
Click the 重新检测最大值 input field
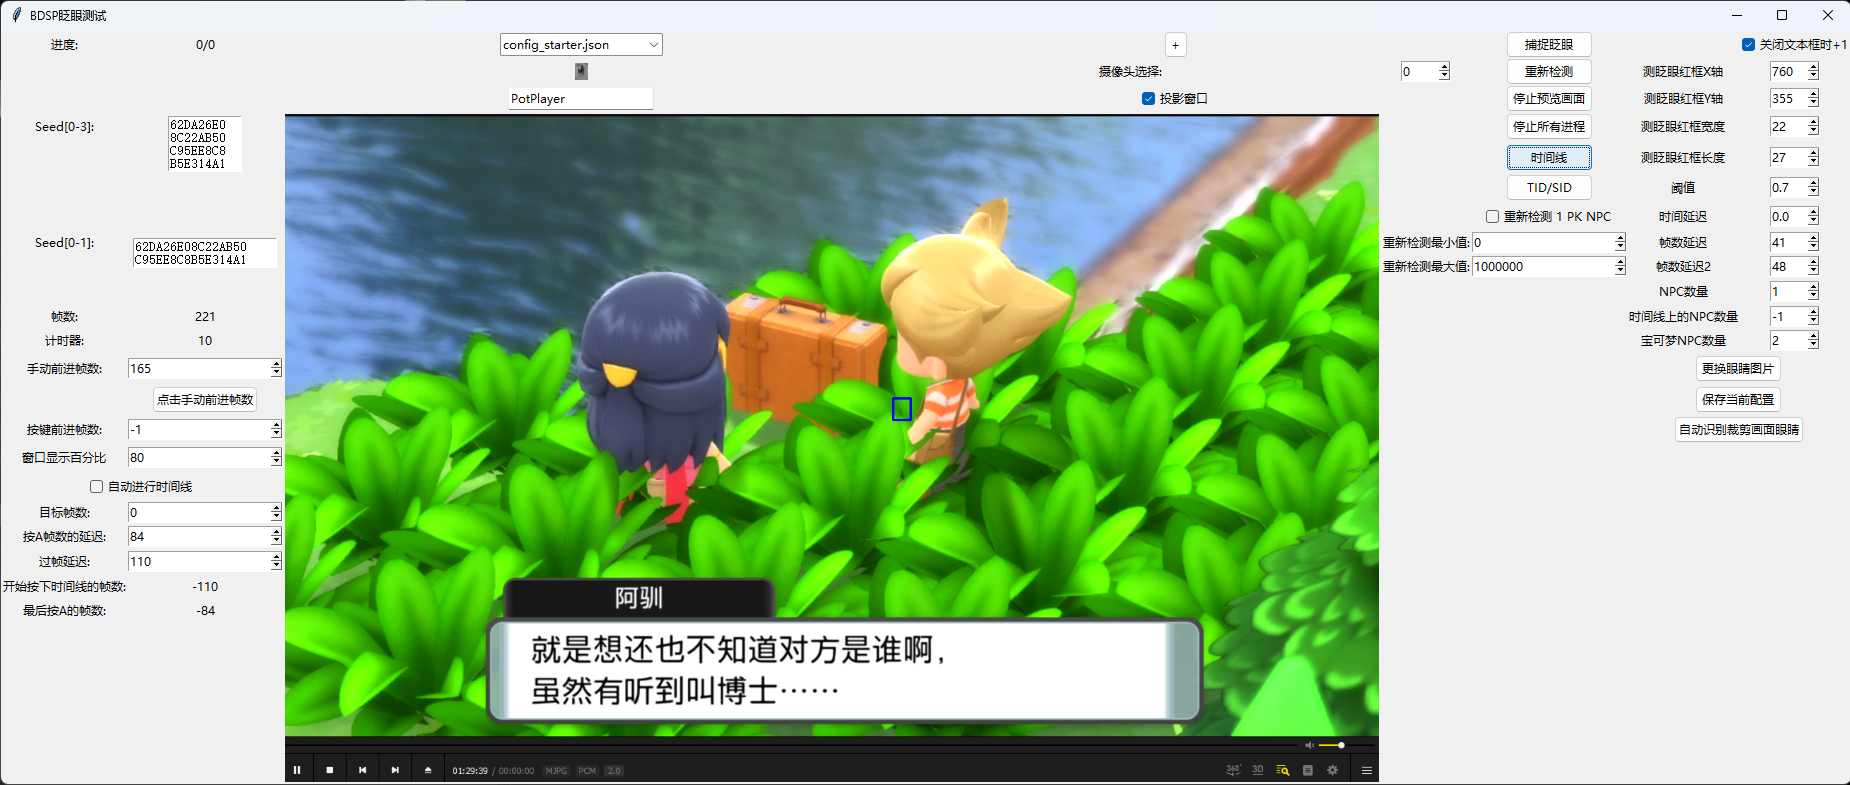point(1541,267)
